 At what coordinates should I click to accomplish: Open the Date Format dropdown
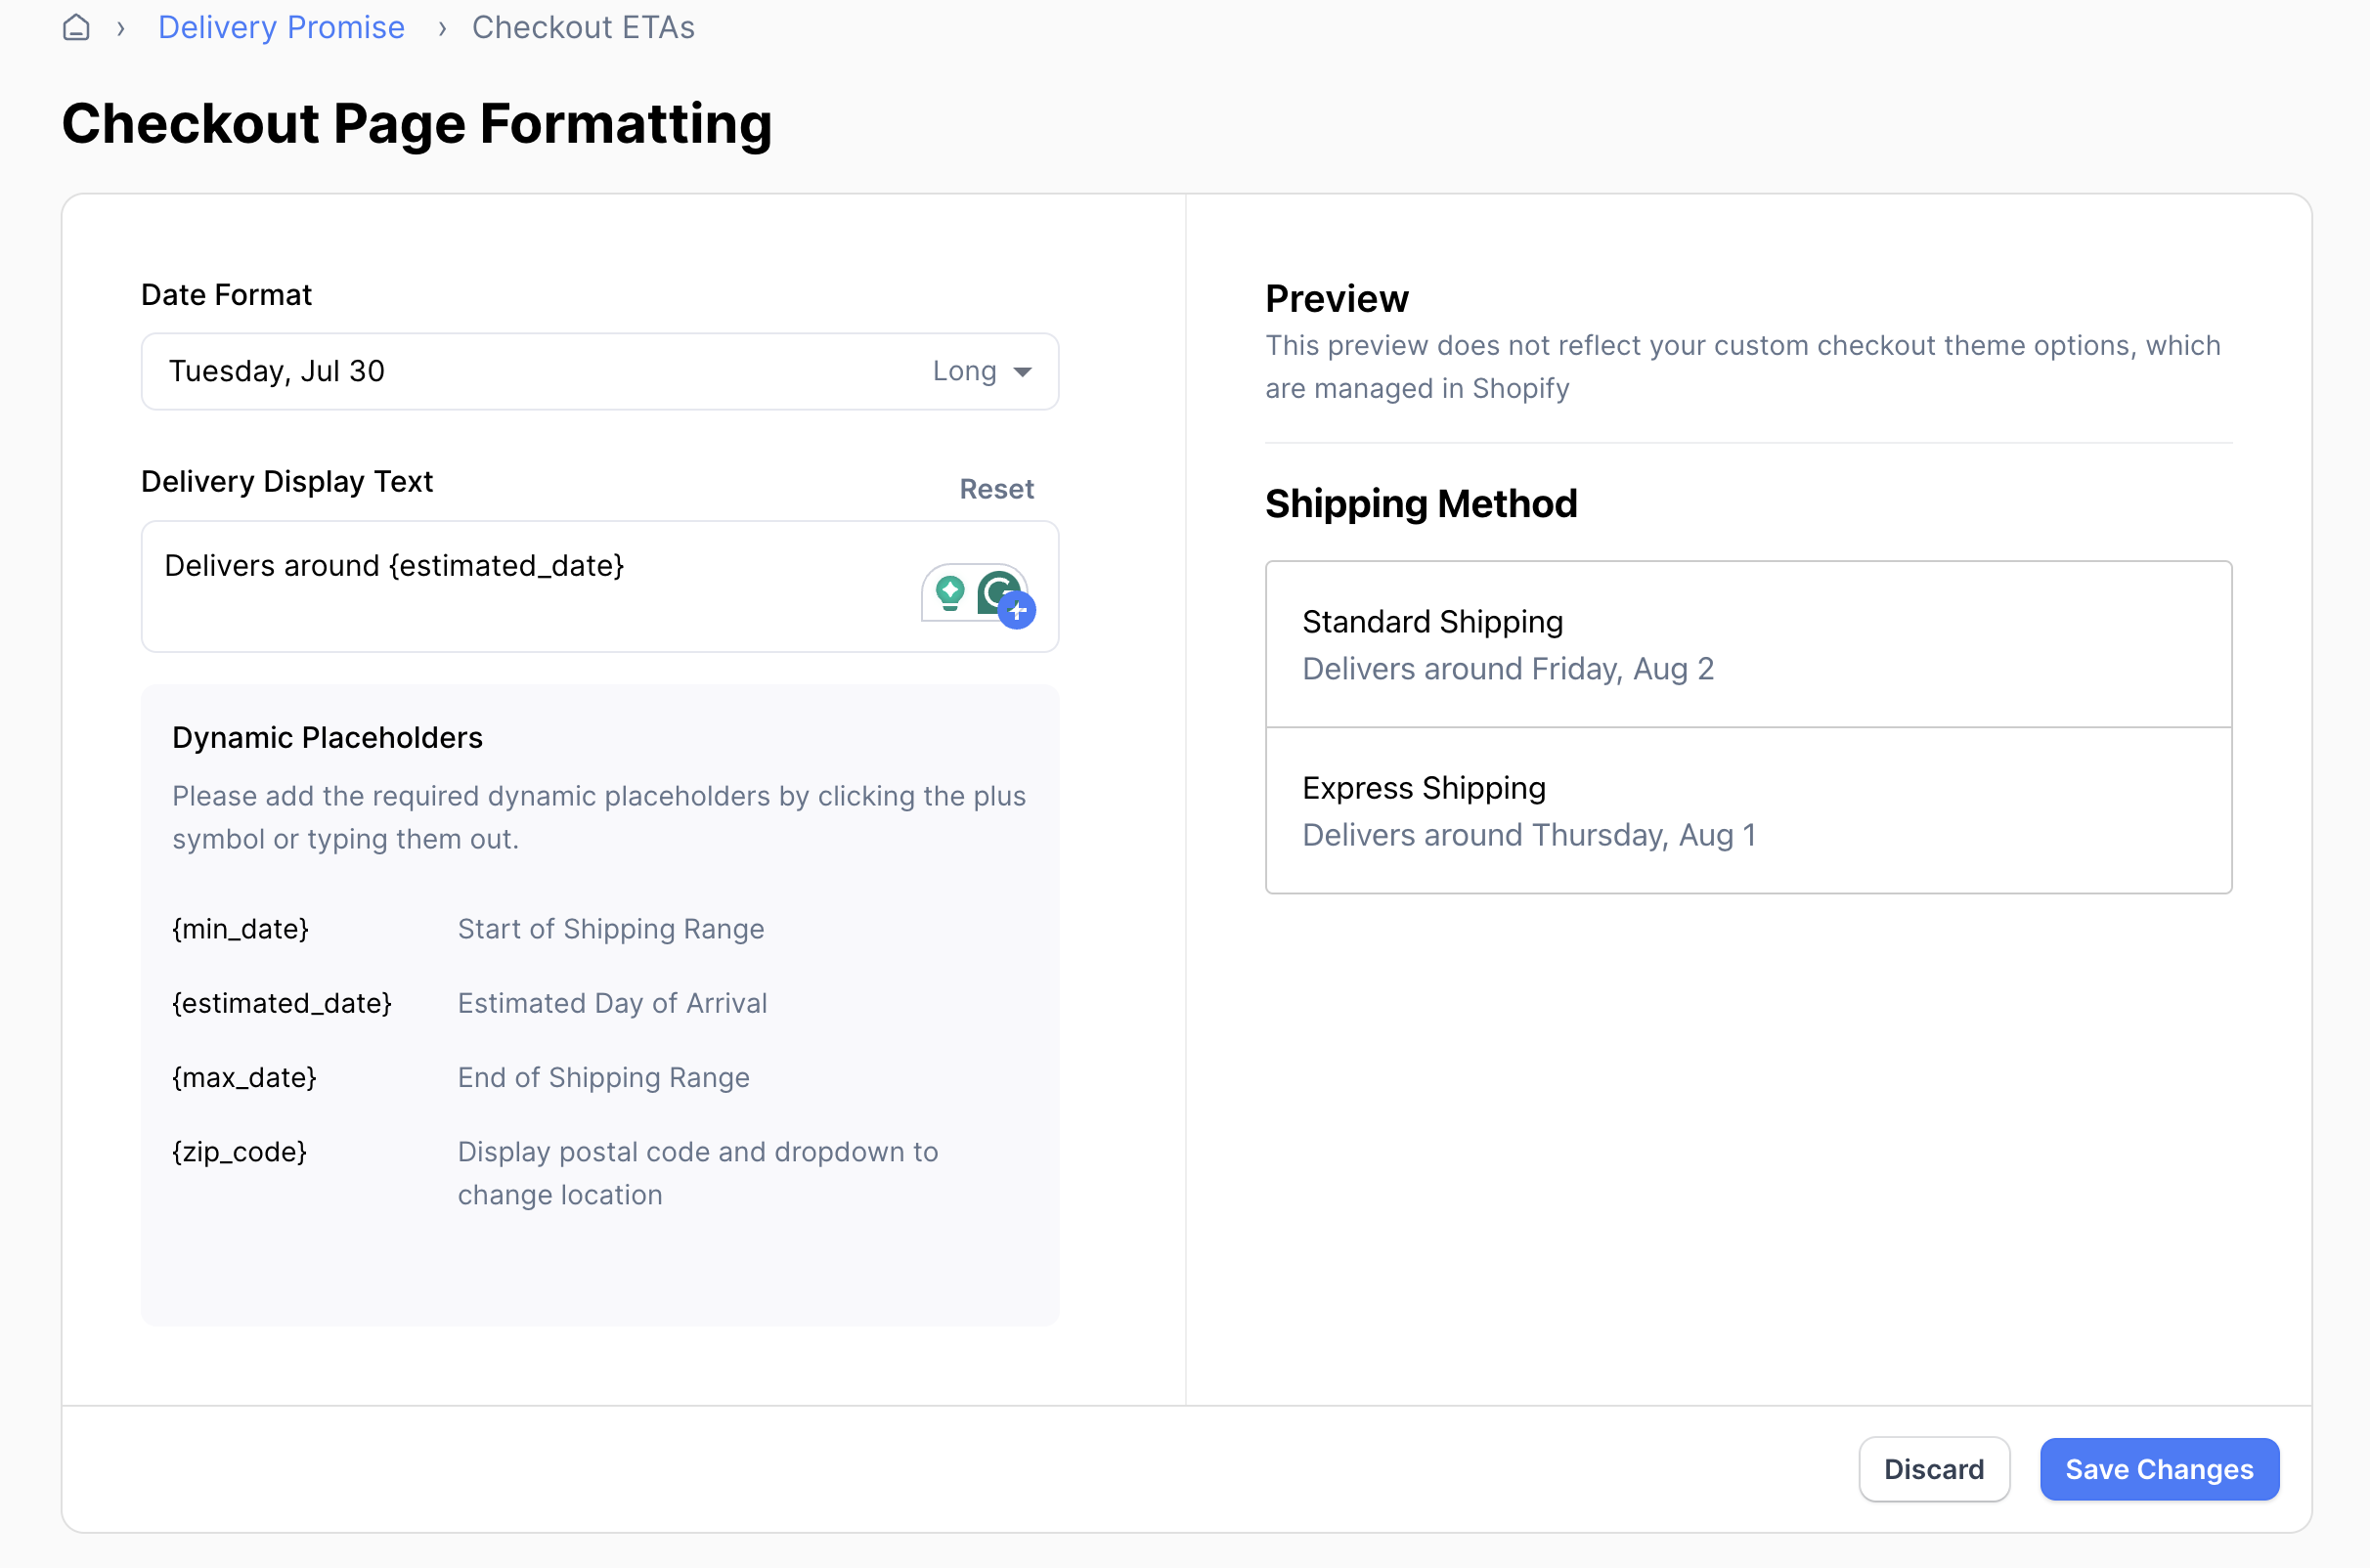[600, 371]
